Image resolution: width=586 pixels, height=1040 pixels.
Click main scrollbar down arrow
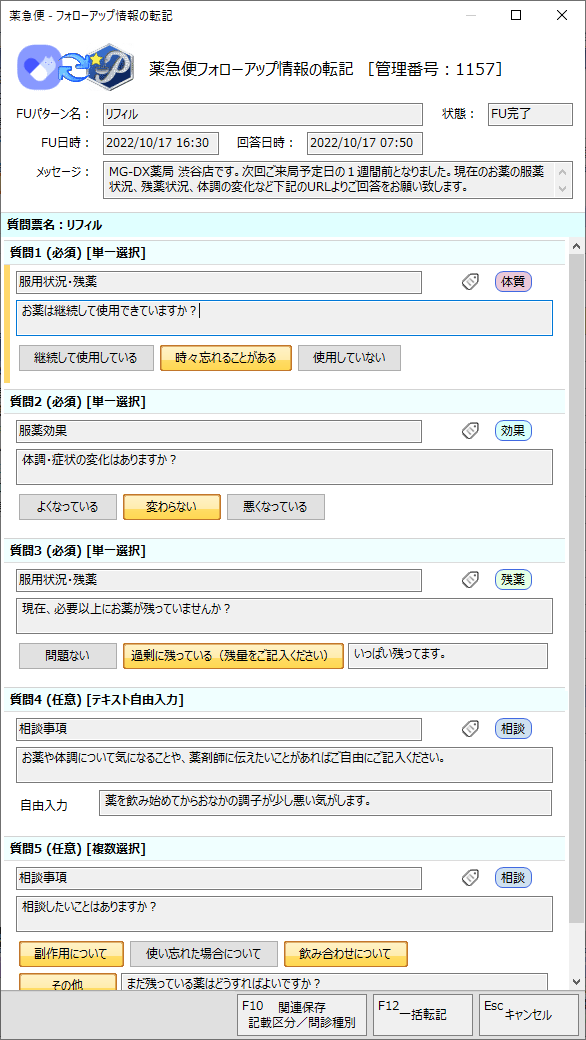pyautogui.click(x=576, y=982)
